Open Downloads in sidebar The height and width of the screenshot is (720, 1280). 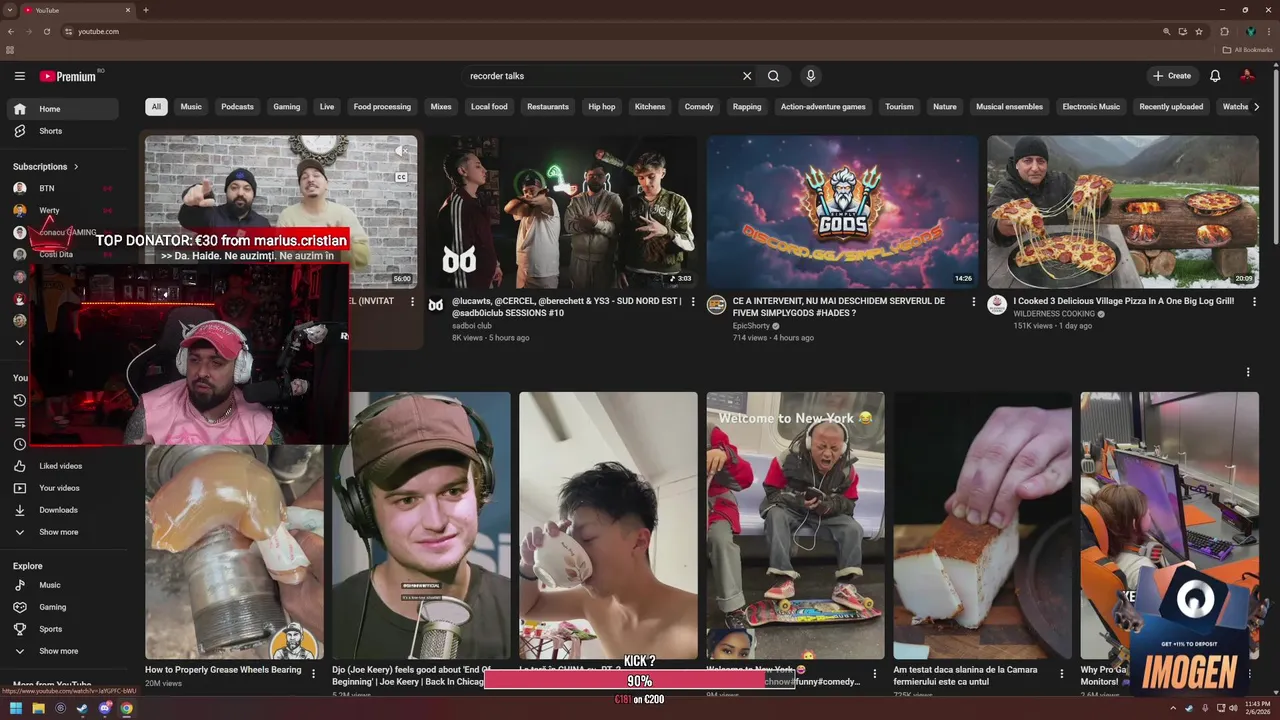[62, 510]
